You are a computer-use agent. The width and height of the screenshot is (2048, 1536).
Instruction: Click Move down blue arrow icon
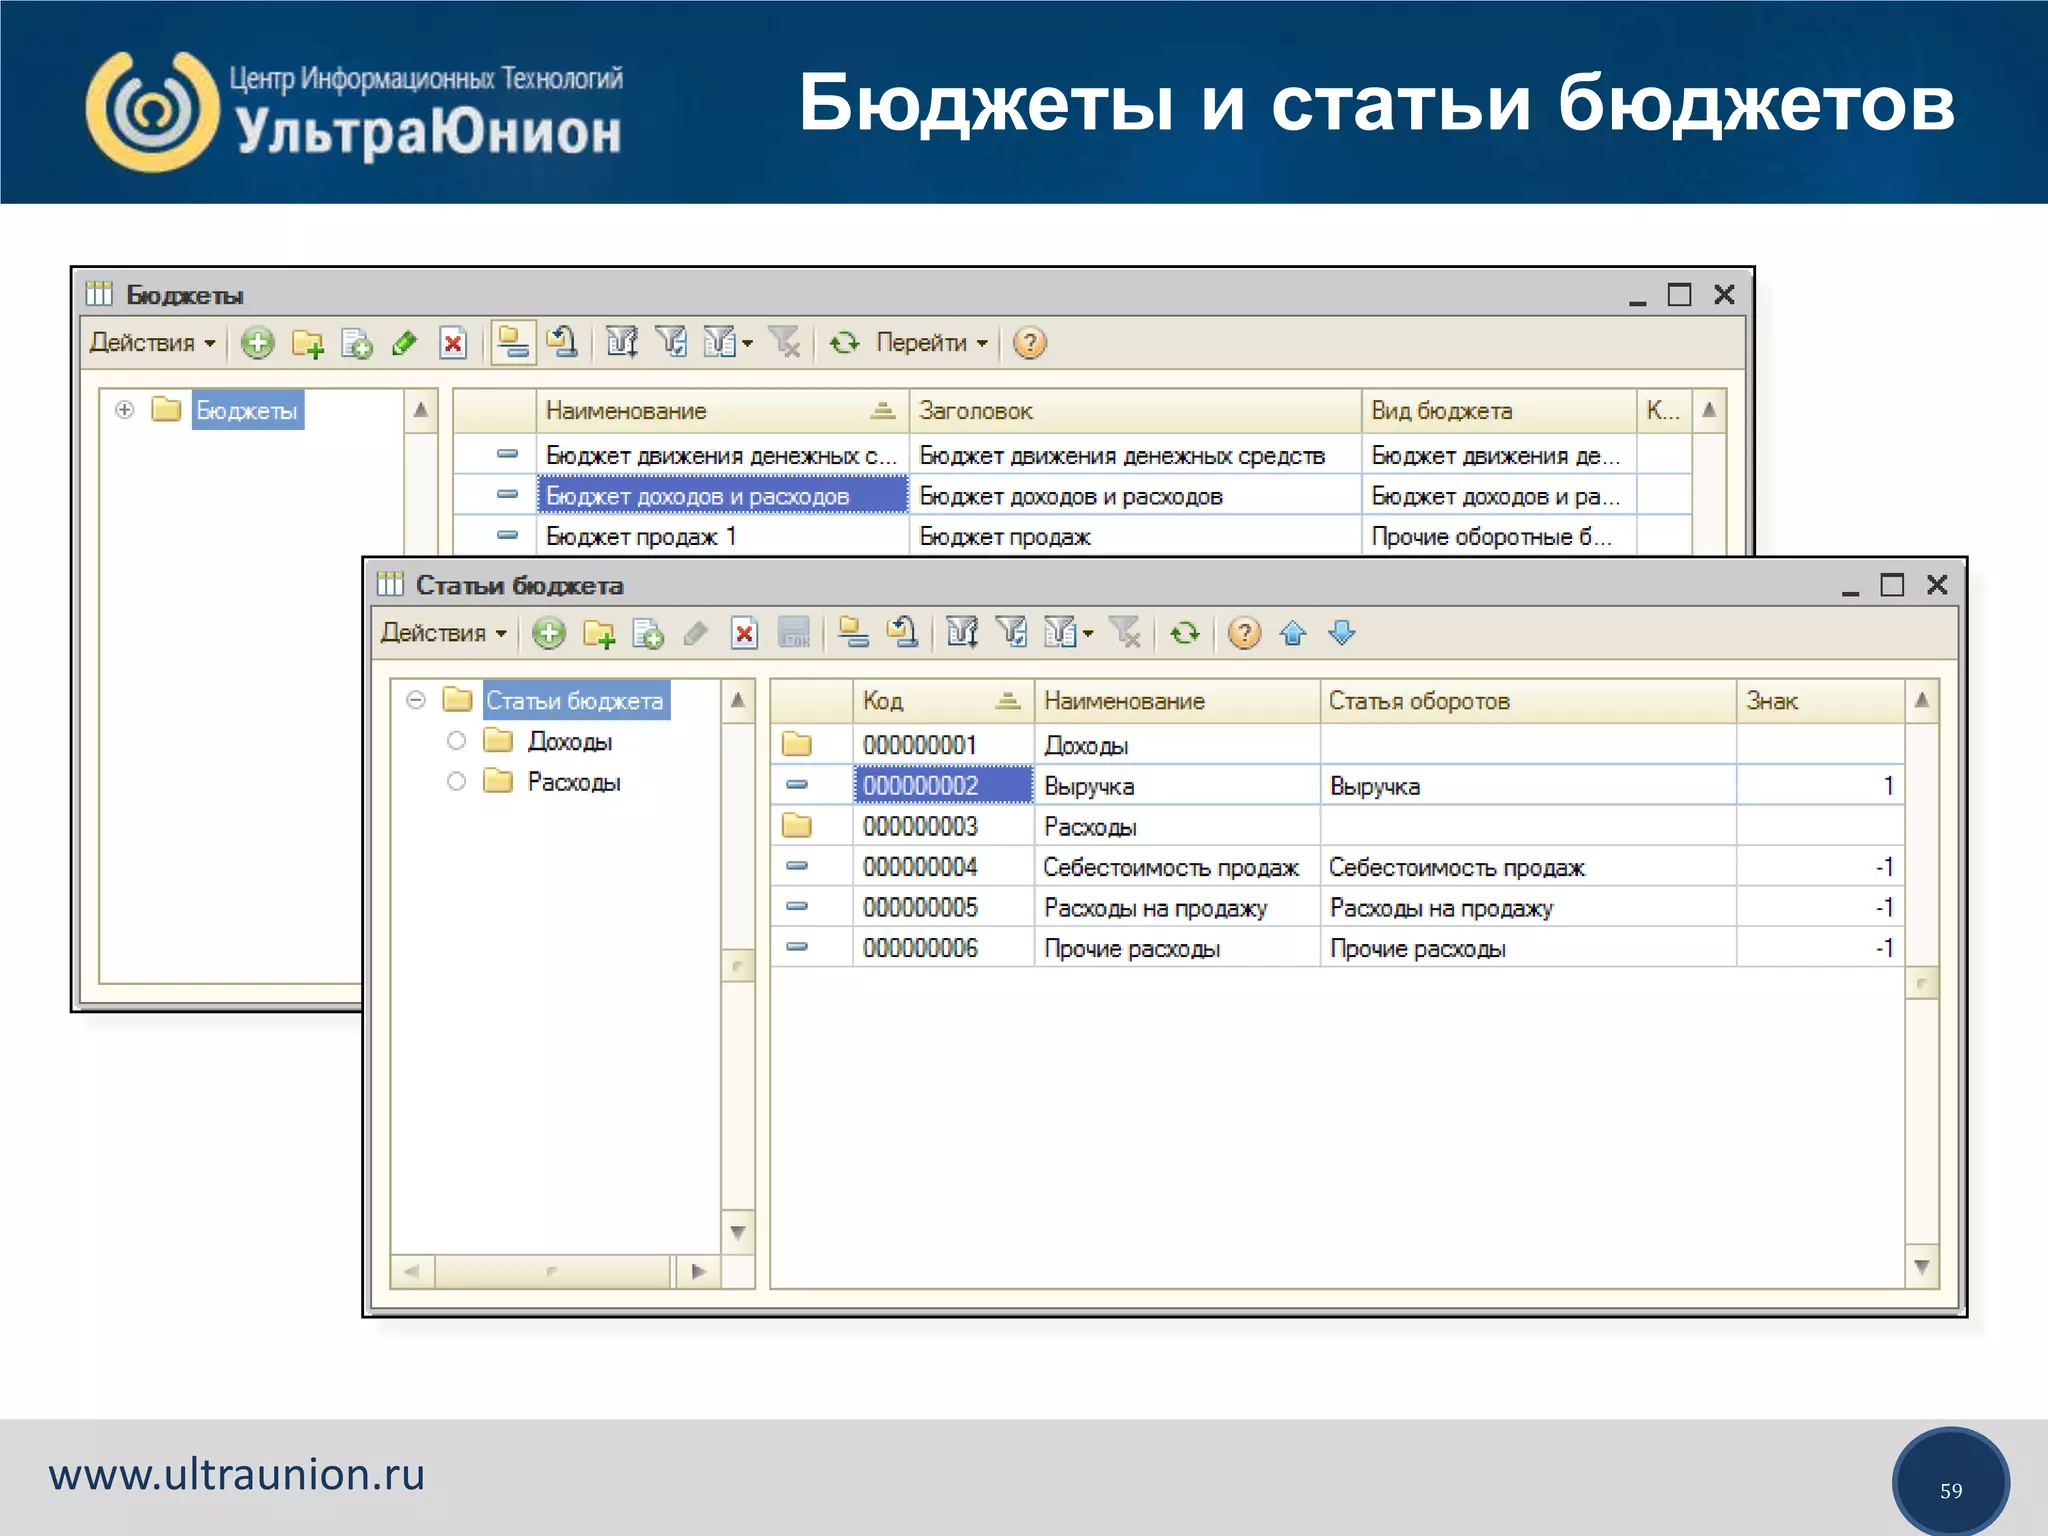click(1342, 633)
